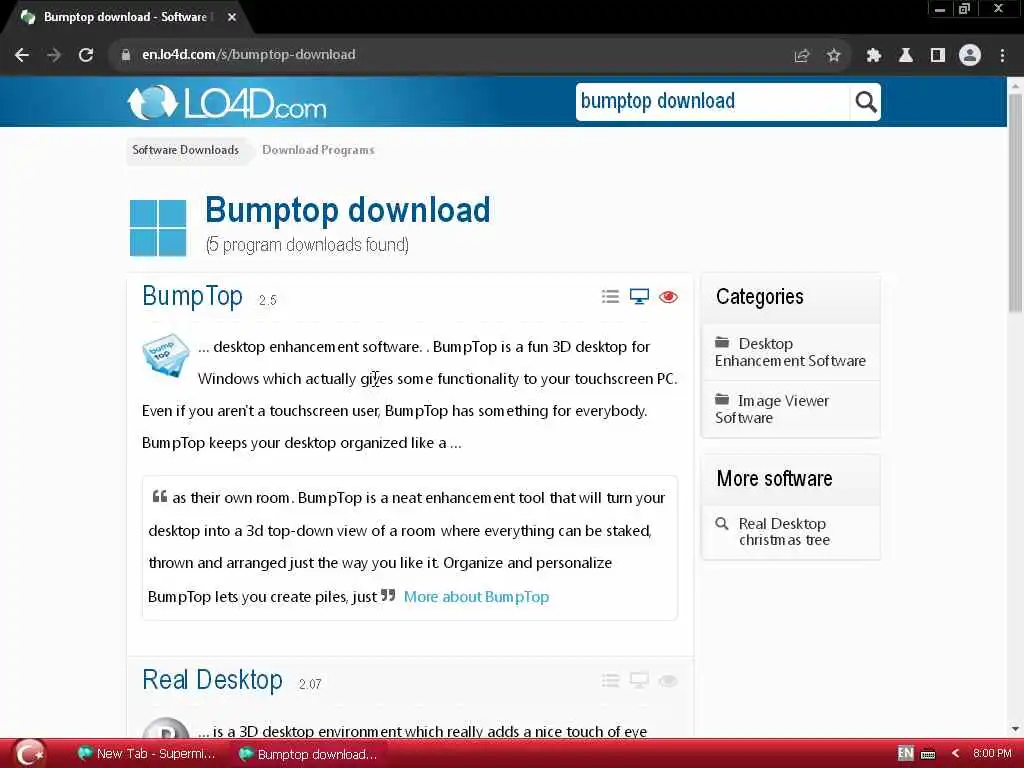The height and width of the screenshot is (768, 1024).
Task: Click the scrollbar up arrow
Action: (1015, 86)
